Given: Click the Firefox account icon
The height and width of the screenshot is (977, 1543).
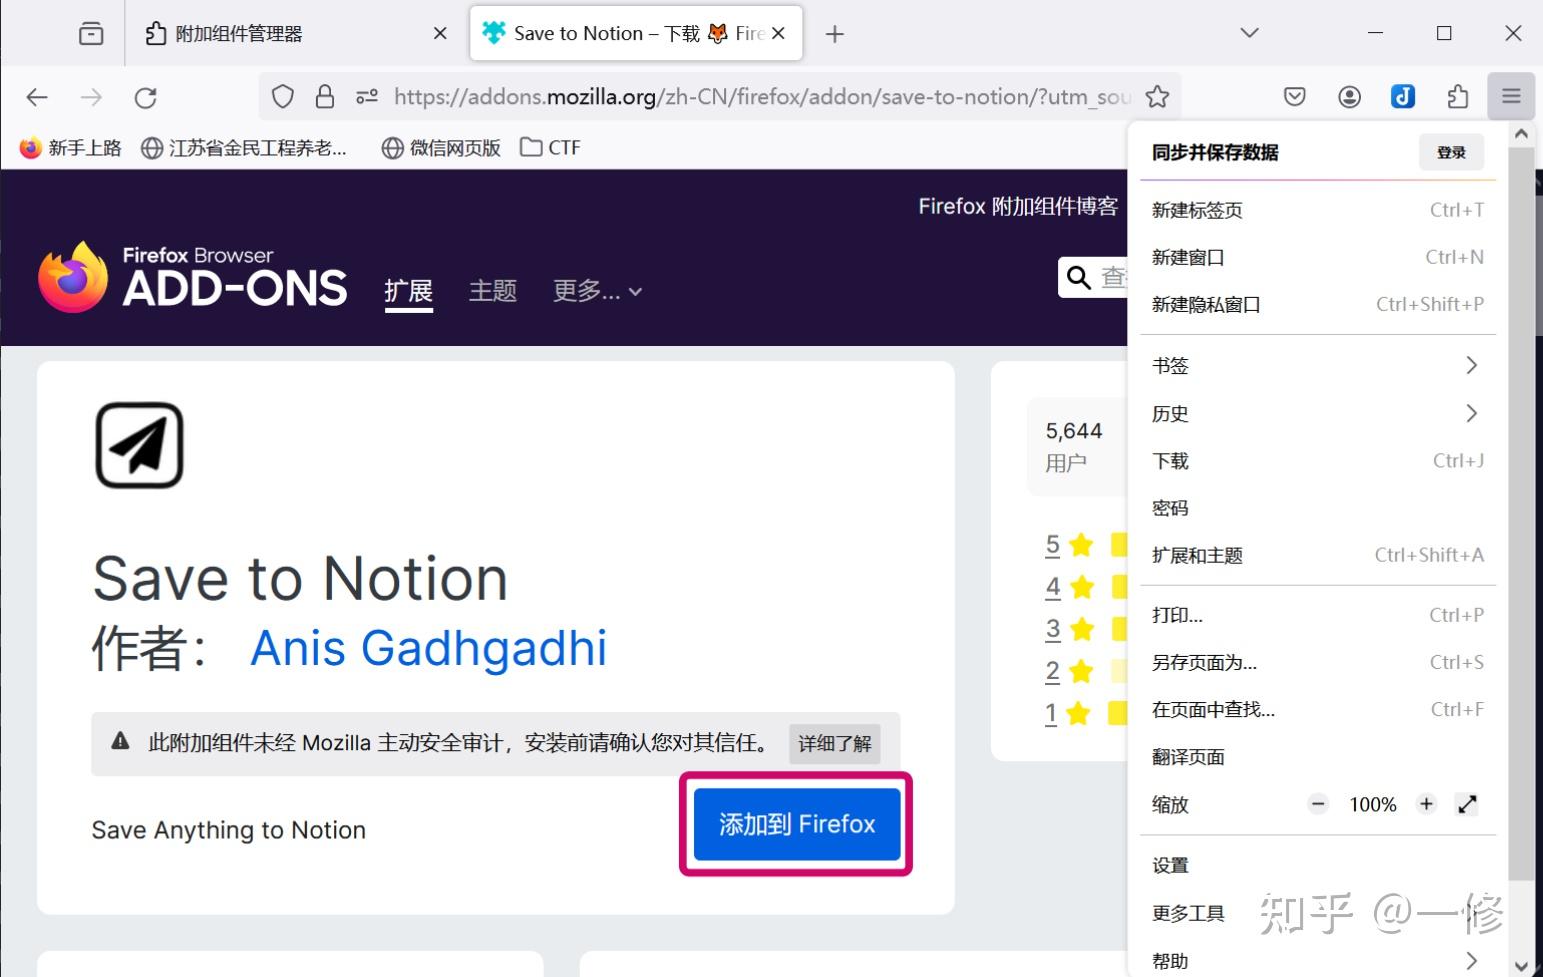Looking at the screenshot, I should [x=1349, y=96].
